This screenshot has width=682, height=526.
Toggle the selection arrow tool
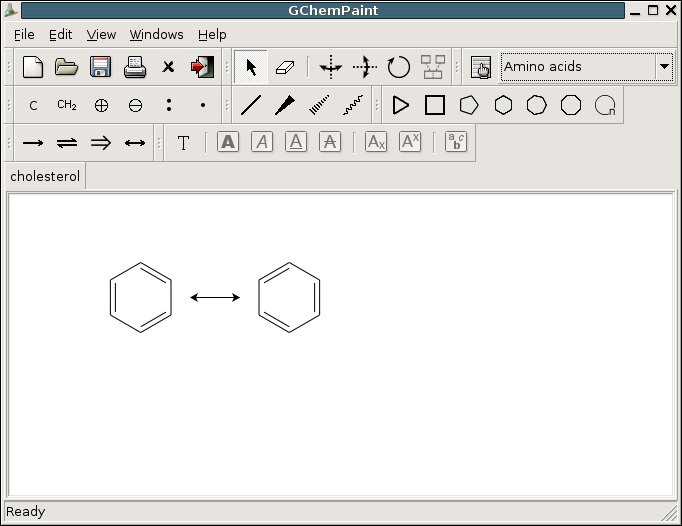tap(251, 67)
